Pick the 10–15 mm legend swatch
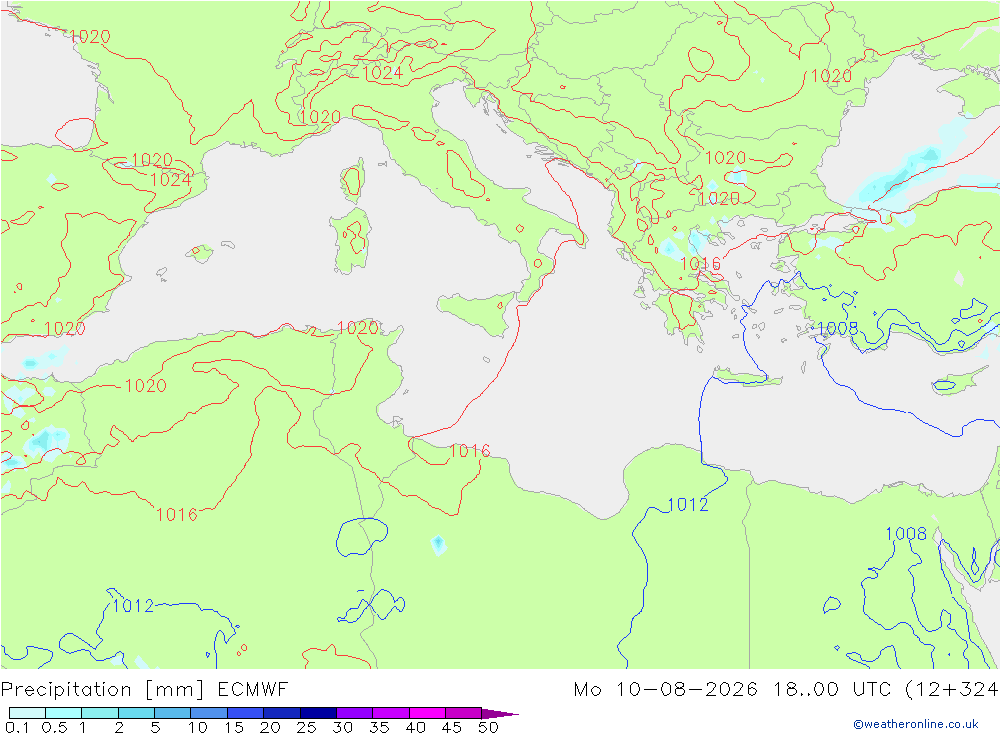Screen dimensions: 1000x733 [209, 713]
